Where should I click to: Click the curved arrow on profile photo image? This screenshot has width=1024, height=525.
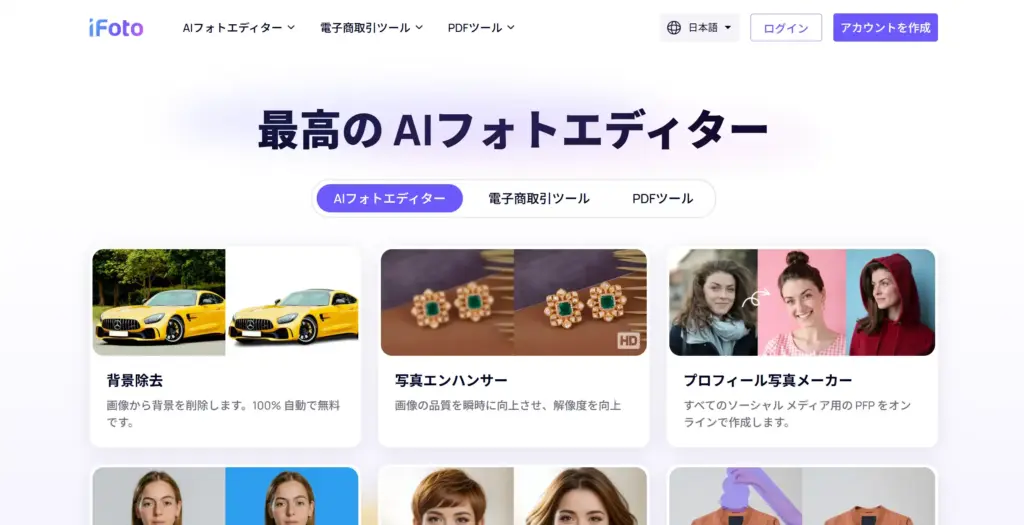(756, 298)
